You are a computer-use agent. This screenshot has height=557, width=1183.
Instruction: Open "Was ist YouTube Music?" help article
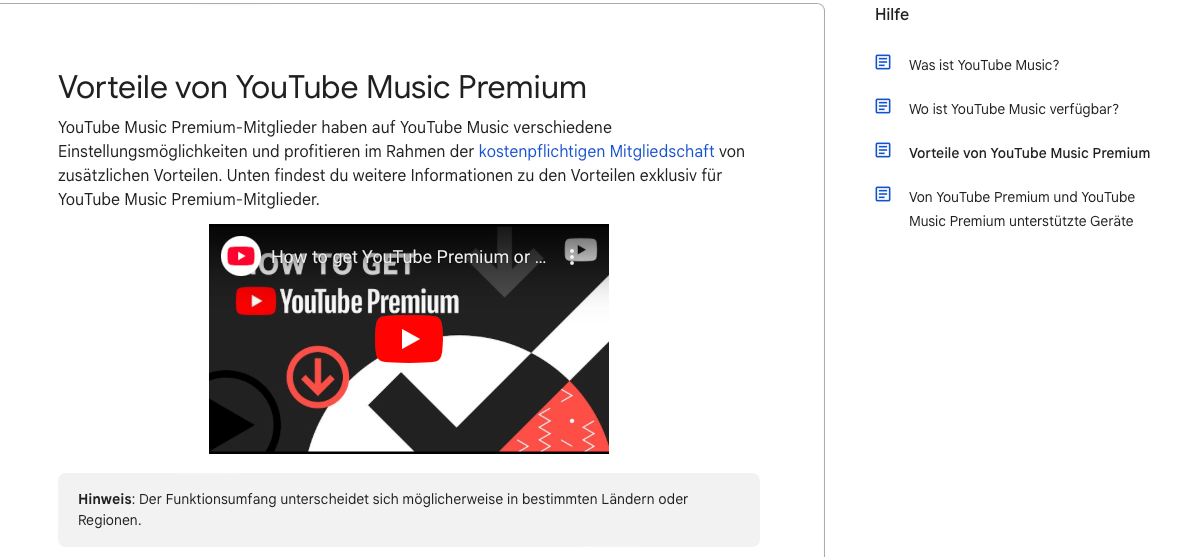(984, 66)
